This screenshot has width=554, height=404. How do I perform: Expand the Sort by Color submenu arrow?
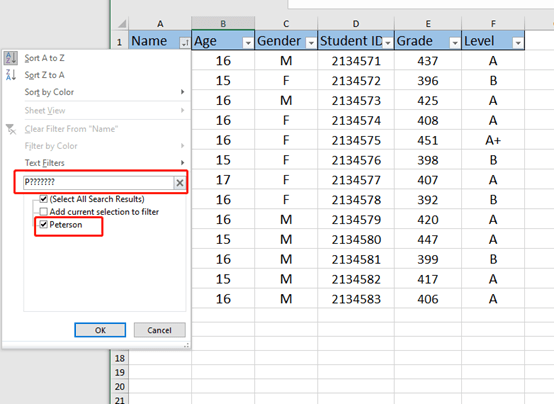tap(182, 92)
